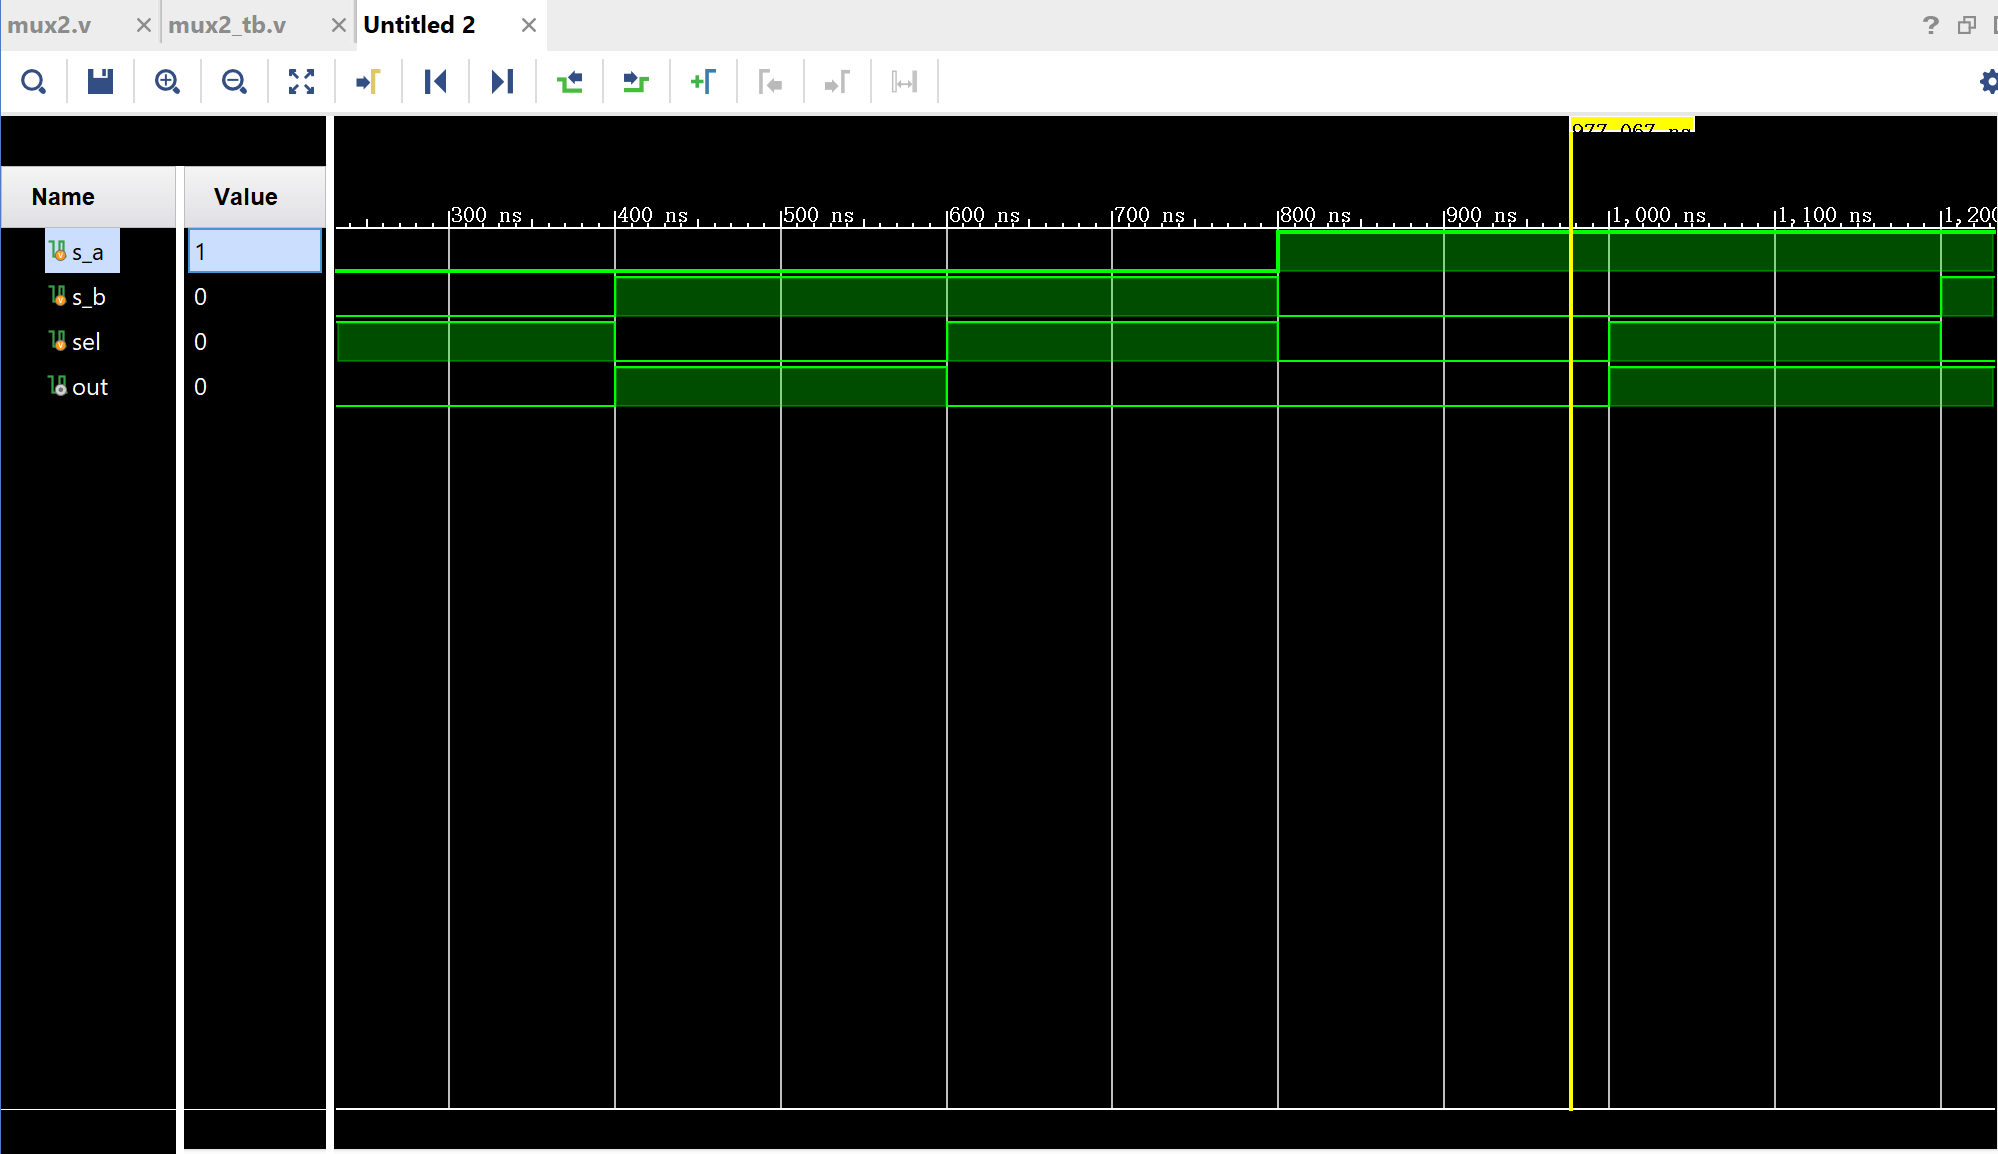Go to previous transition
The image size is (1998, 1154).
pos(569,82)
